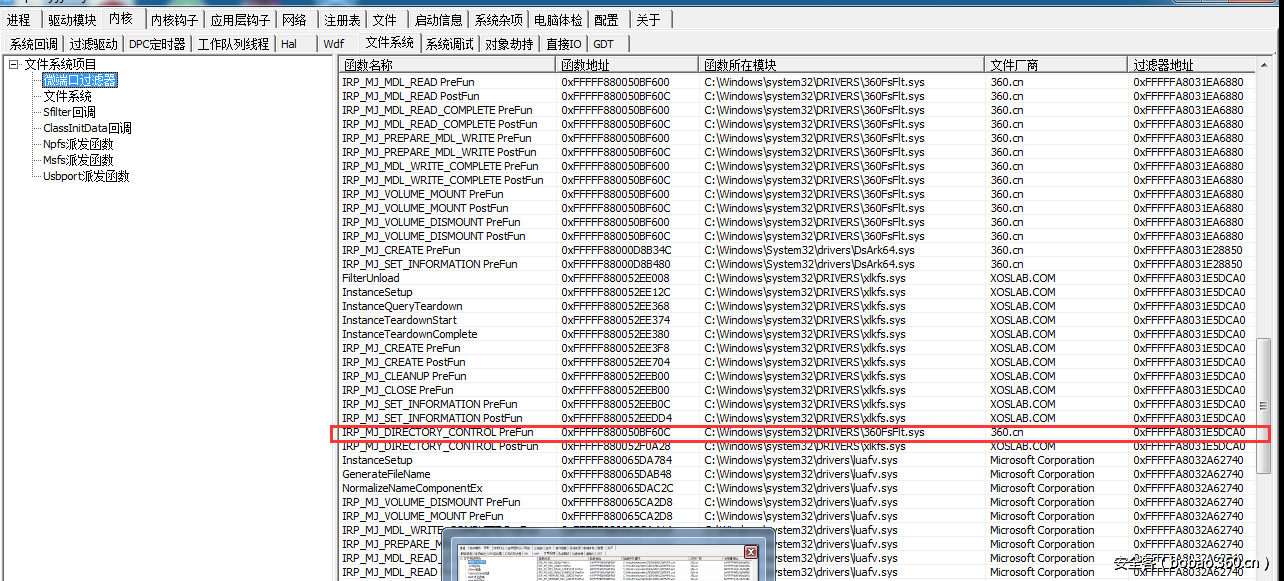Select Usbport派发函数 tree item

pyautogui.click(x=86, y=176)
